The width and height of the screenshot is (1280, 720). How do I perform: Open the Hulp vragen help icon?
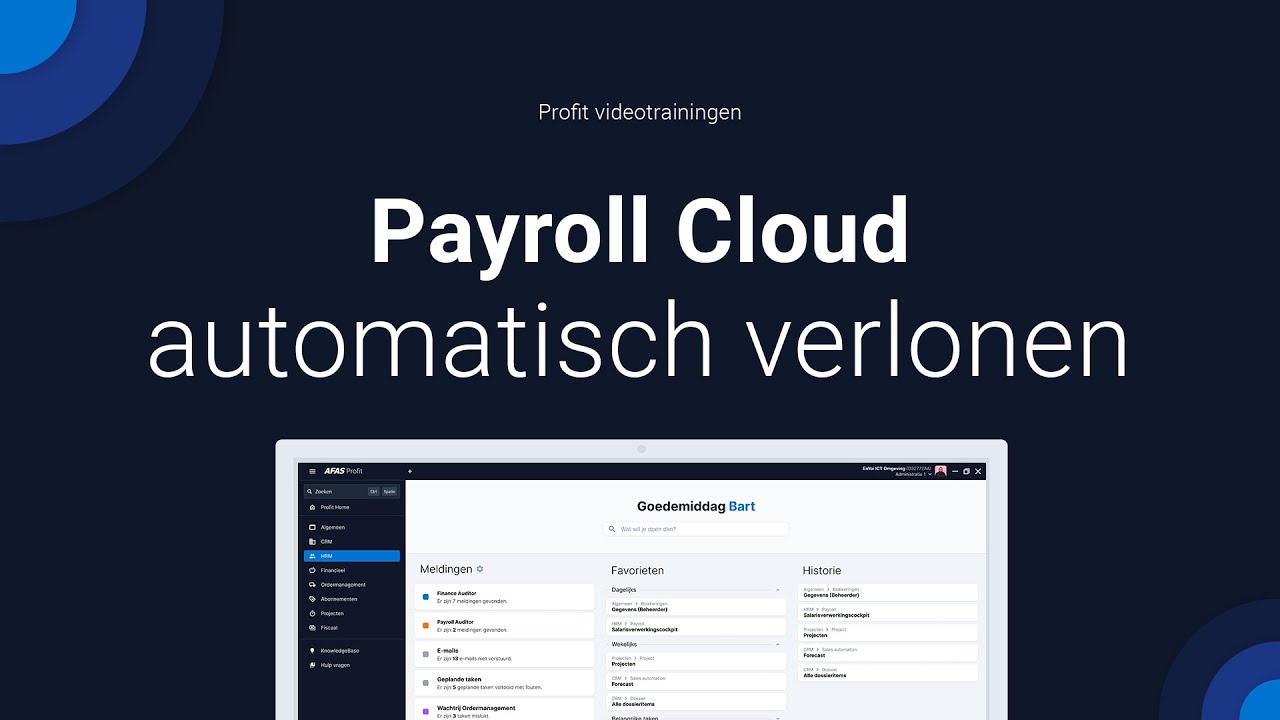click(x=312, y=665)
